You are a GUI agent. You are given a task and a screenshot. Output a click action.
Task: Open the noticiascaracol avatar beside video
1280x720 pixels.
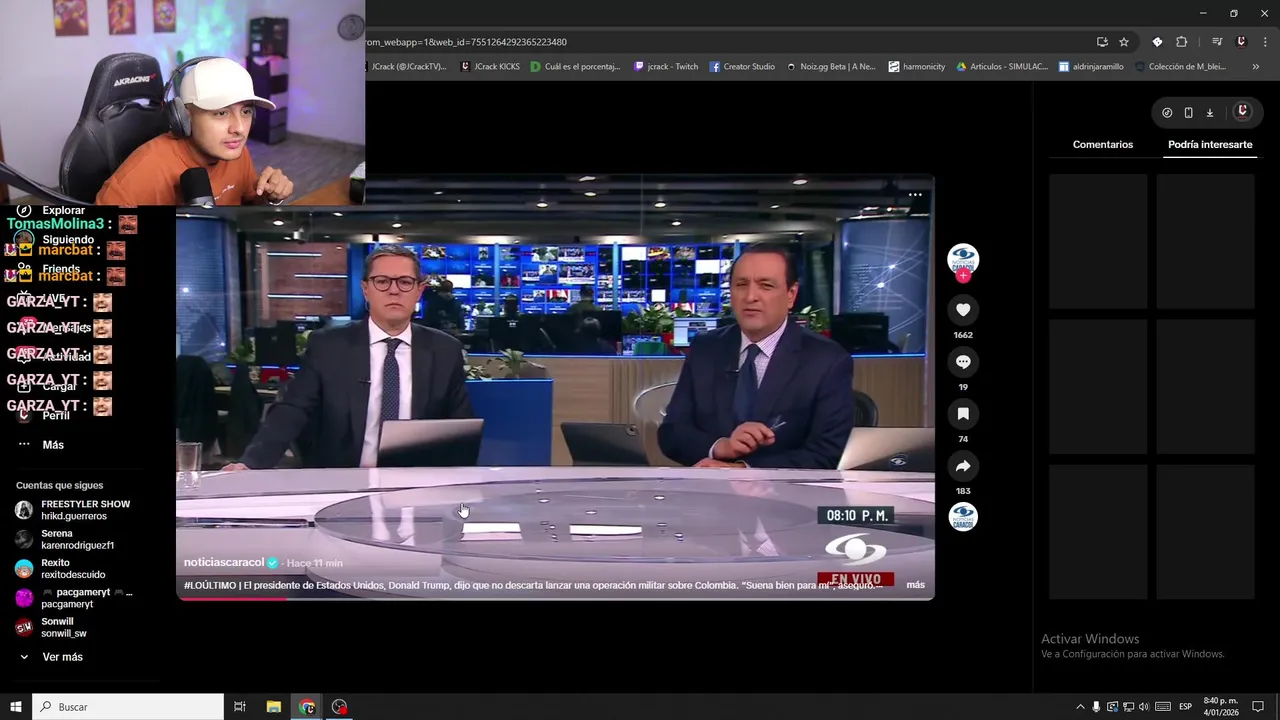point(963,259)
